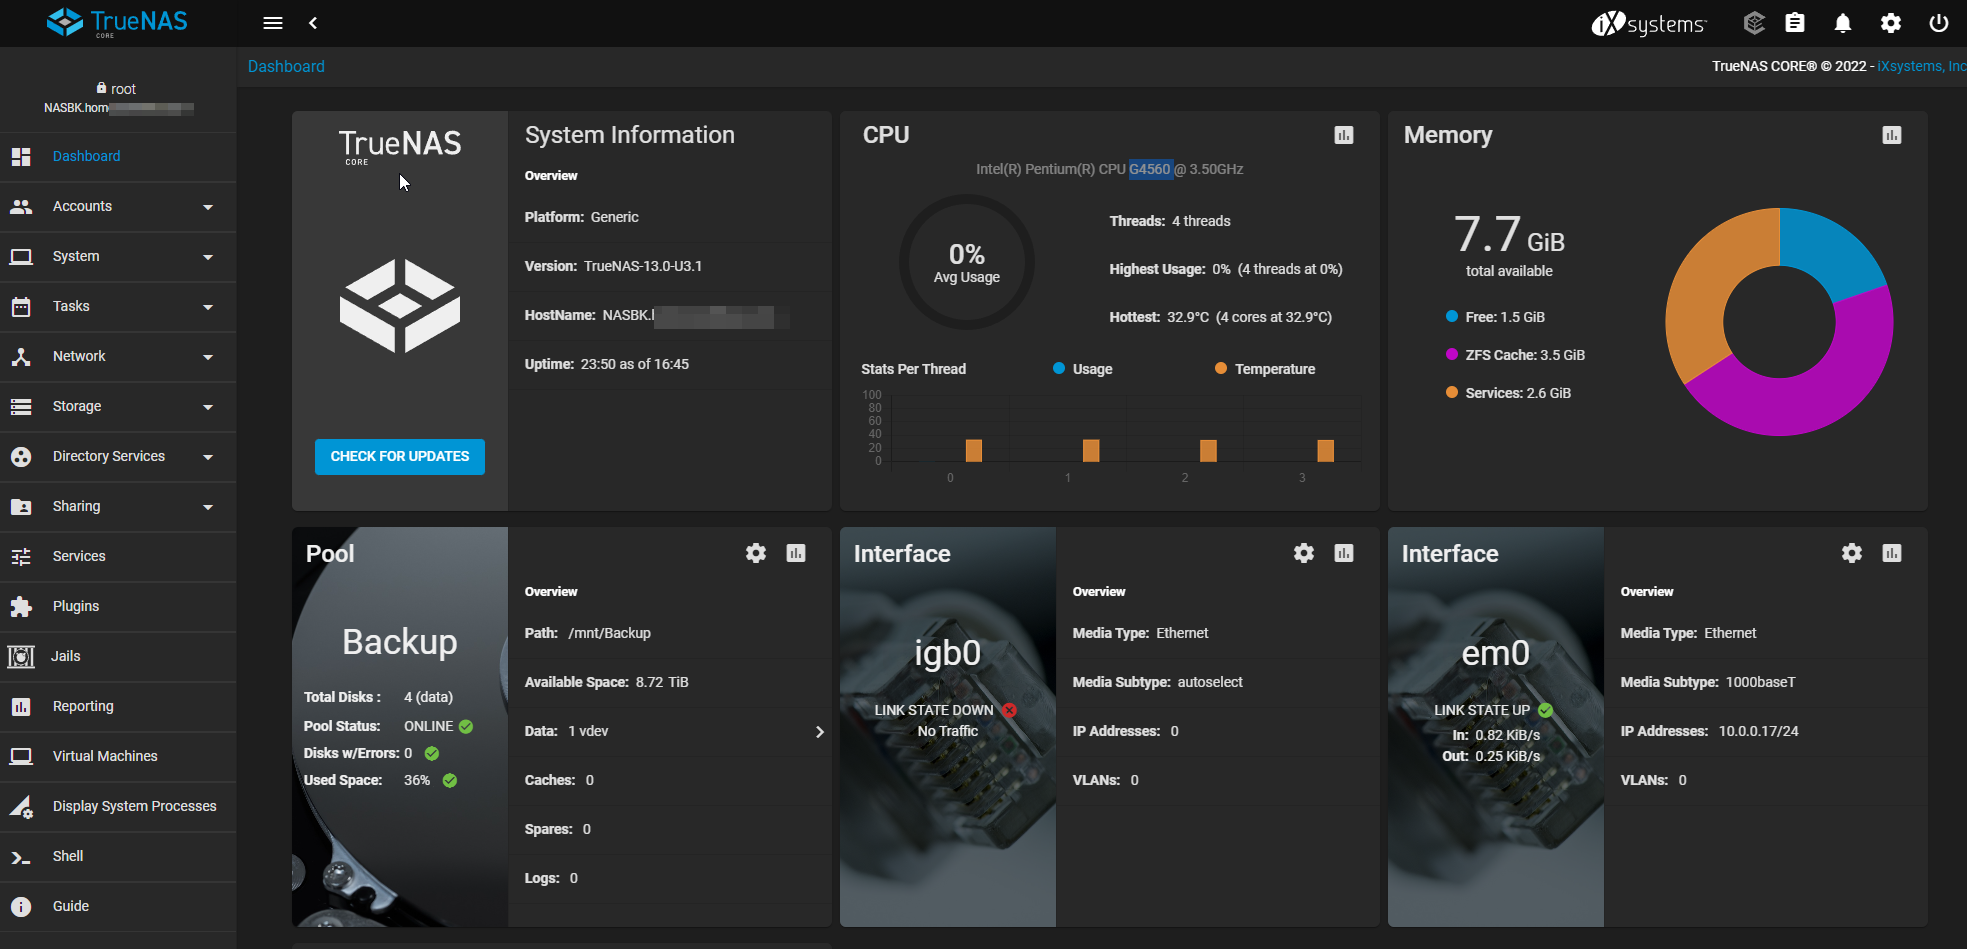Open Virtual Machines in the sidebar
Screen dimensions: 1967x949
point(118,757)
